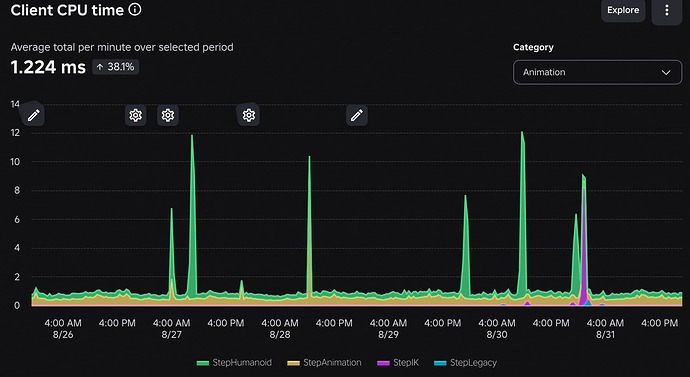Click the y-axis label 10
The image size is (690, 377).
[15, 162]
